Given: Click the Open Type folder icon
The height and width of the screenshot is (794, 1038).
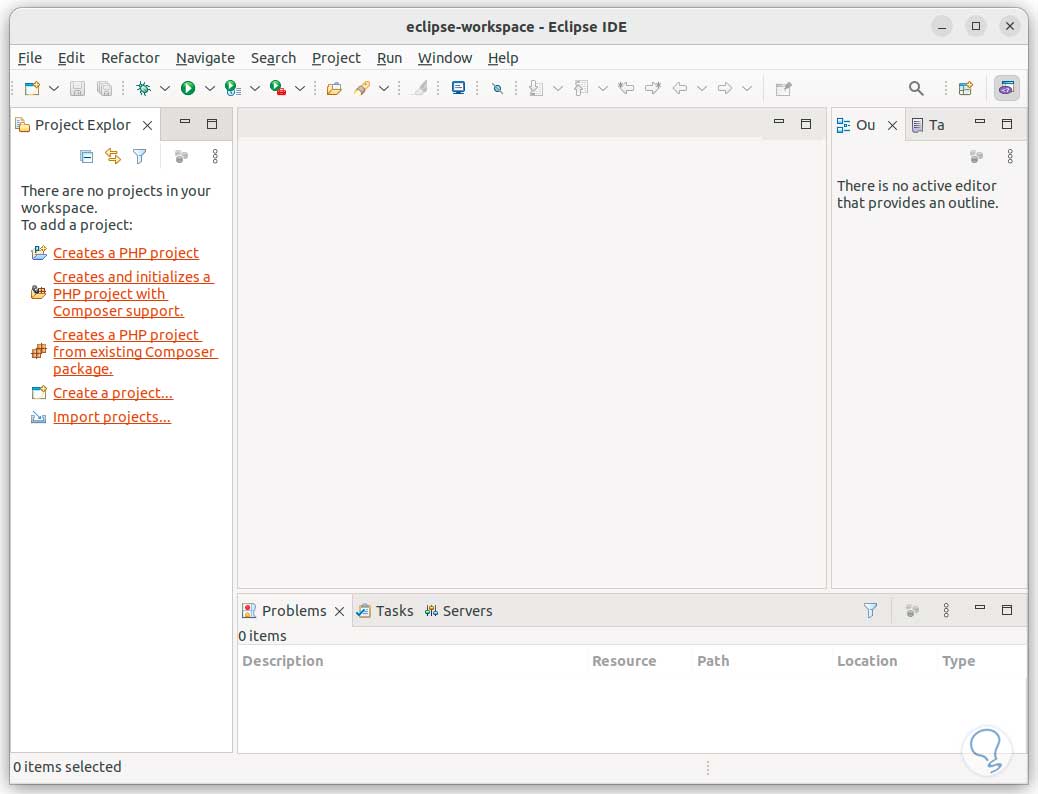Looking at the screenshot, I should point(334,88).
